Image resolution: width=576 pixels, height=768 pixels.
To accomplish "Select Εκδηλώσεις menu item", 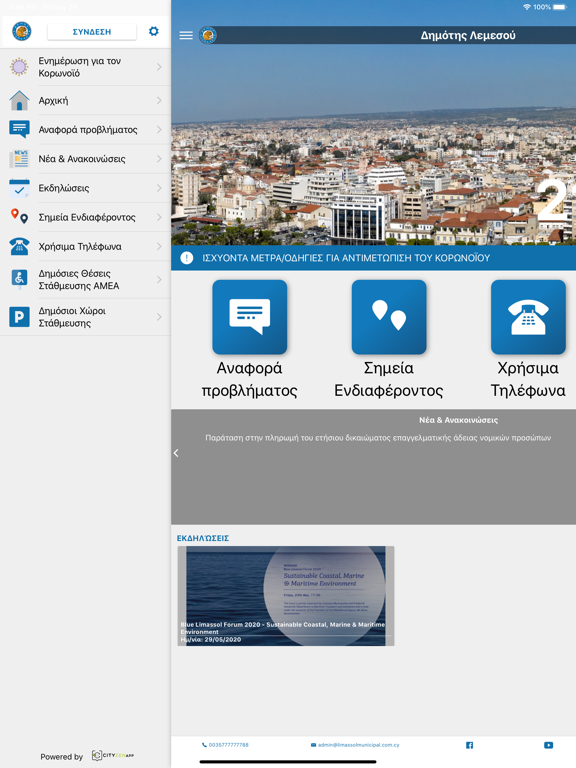I will (85, 188).
